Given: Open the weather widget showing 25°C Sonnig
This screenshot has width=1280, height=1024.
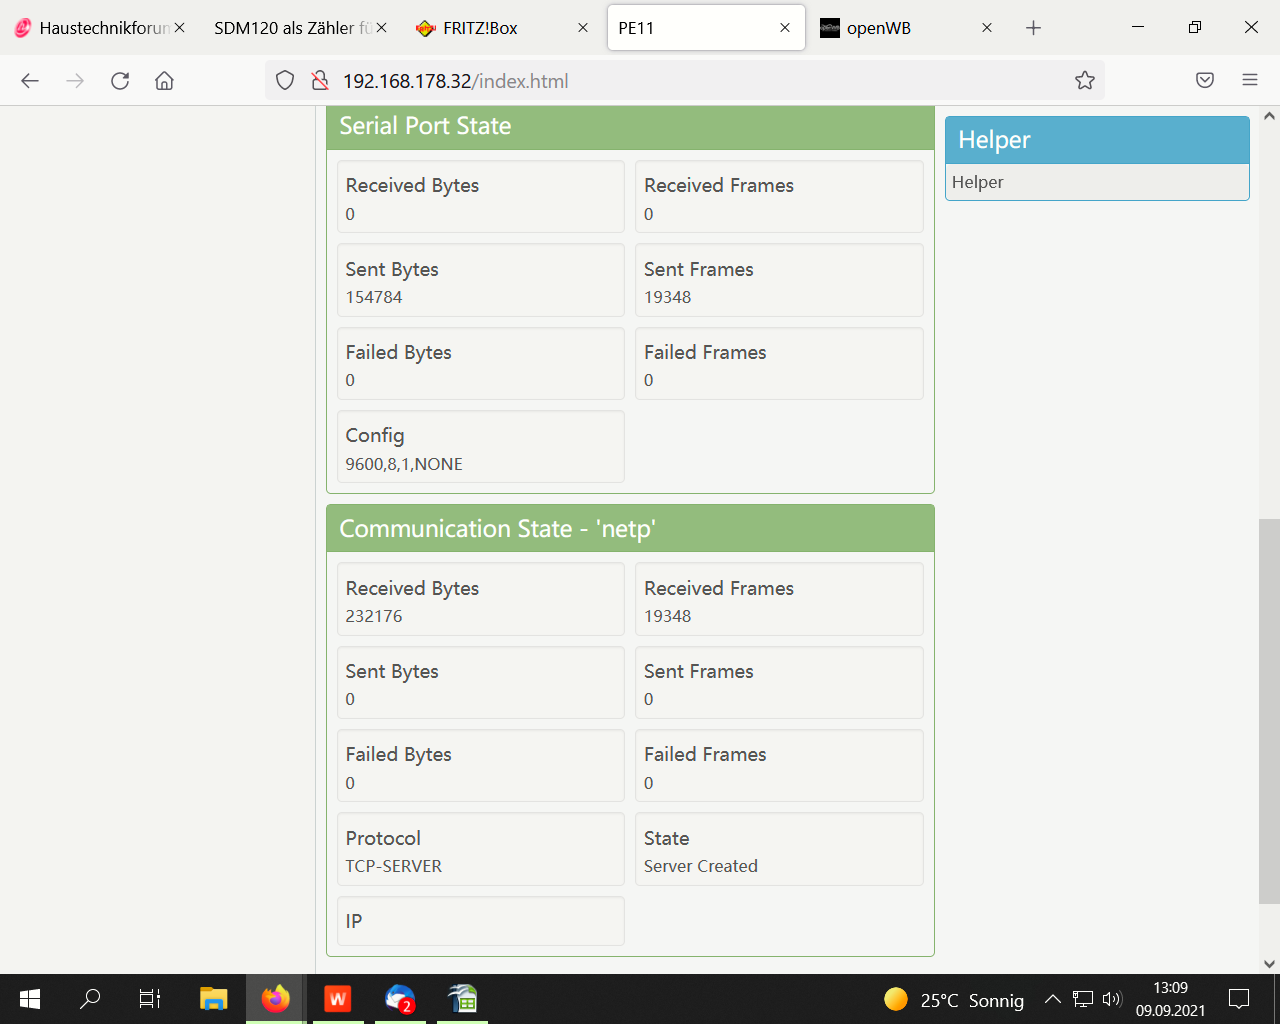Looking at the screenshot, I should tap(954, 1000).
